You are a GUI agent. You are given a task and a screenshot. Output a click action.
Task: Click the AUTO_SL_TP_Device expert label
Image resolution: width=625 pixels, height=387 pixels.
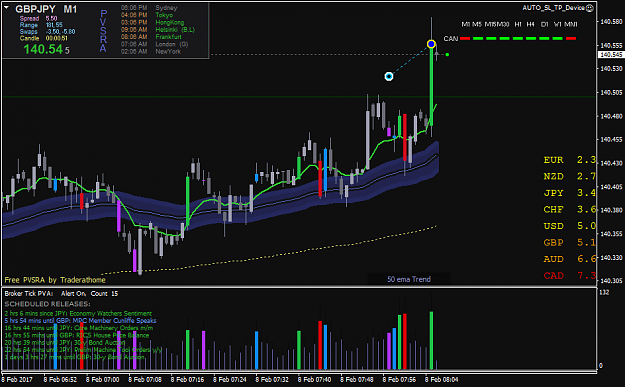click(x=554, y=8)
